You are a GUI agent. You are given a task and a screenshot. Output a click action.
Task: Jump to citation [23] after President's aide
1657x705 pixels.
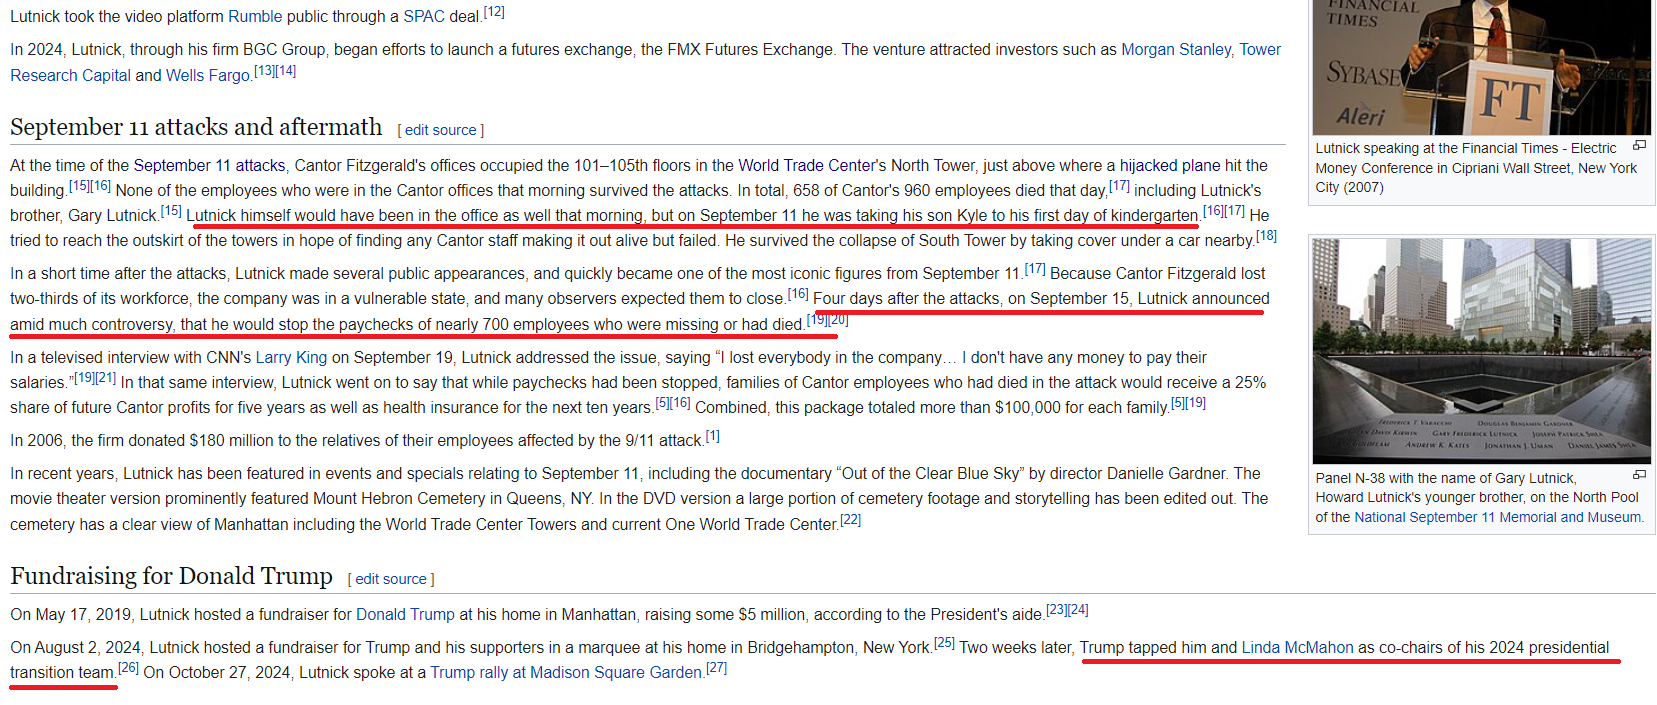[x=1056, y=609]
